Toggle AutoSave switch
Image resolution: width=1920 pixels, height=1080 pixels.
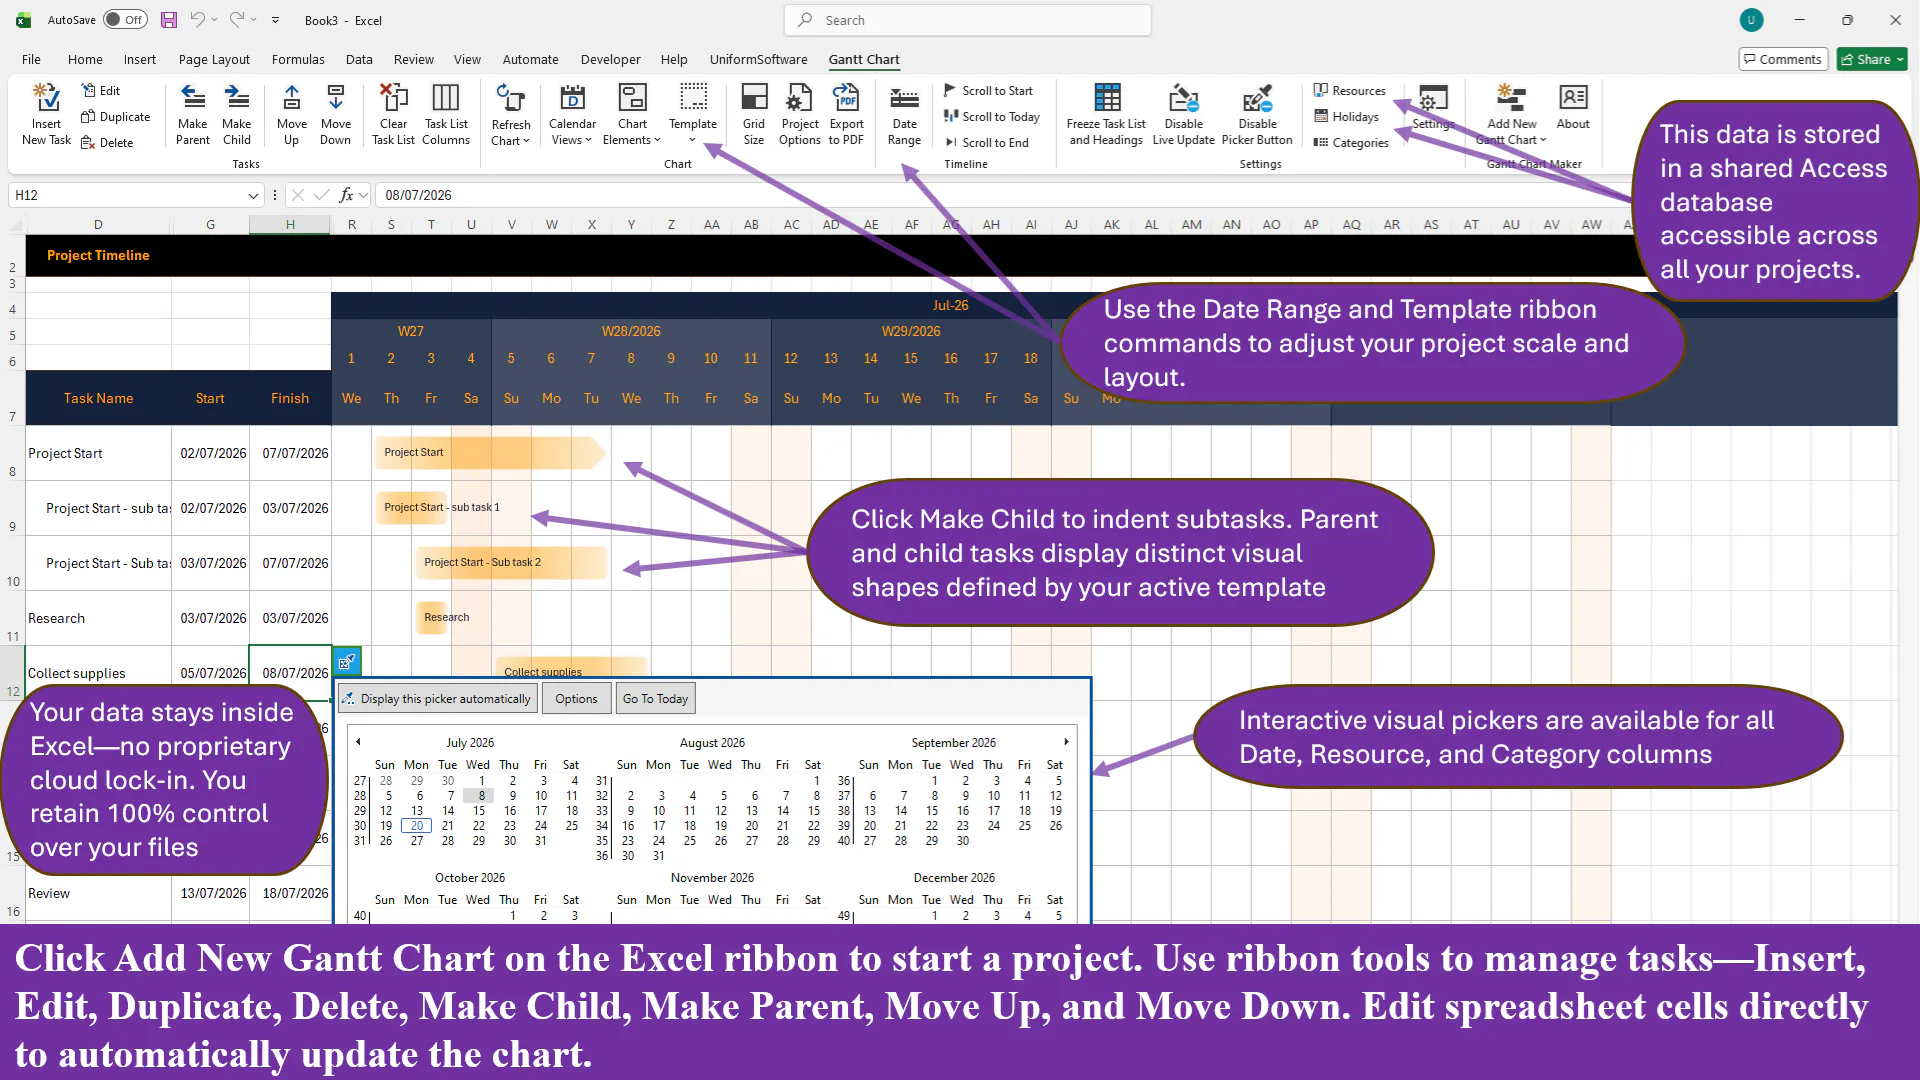[x=125, y=20]
